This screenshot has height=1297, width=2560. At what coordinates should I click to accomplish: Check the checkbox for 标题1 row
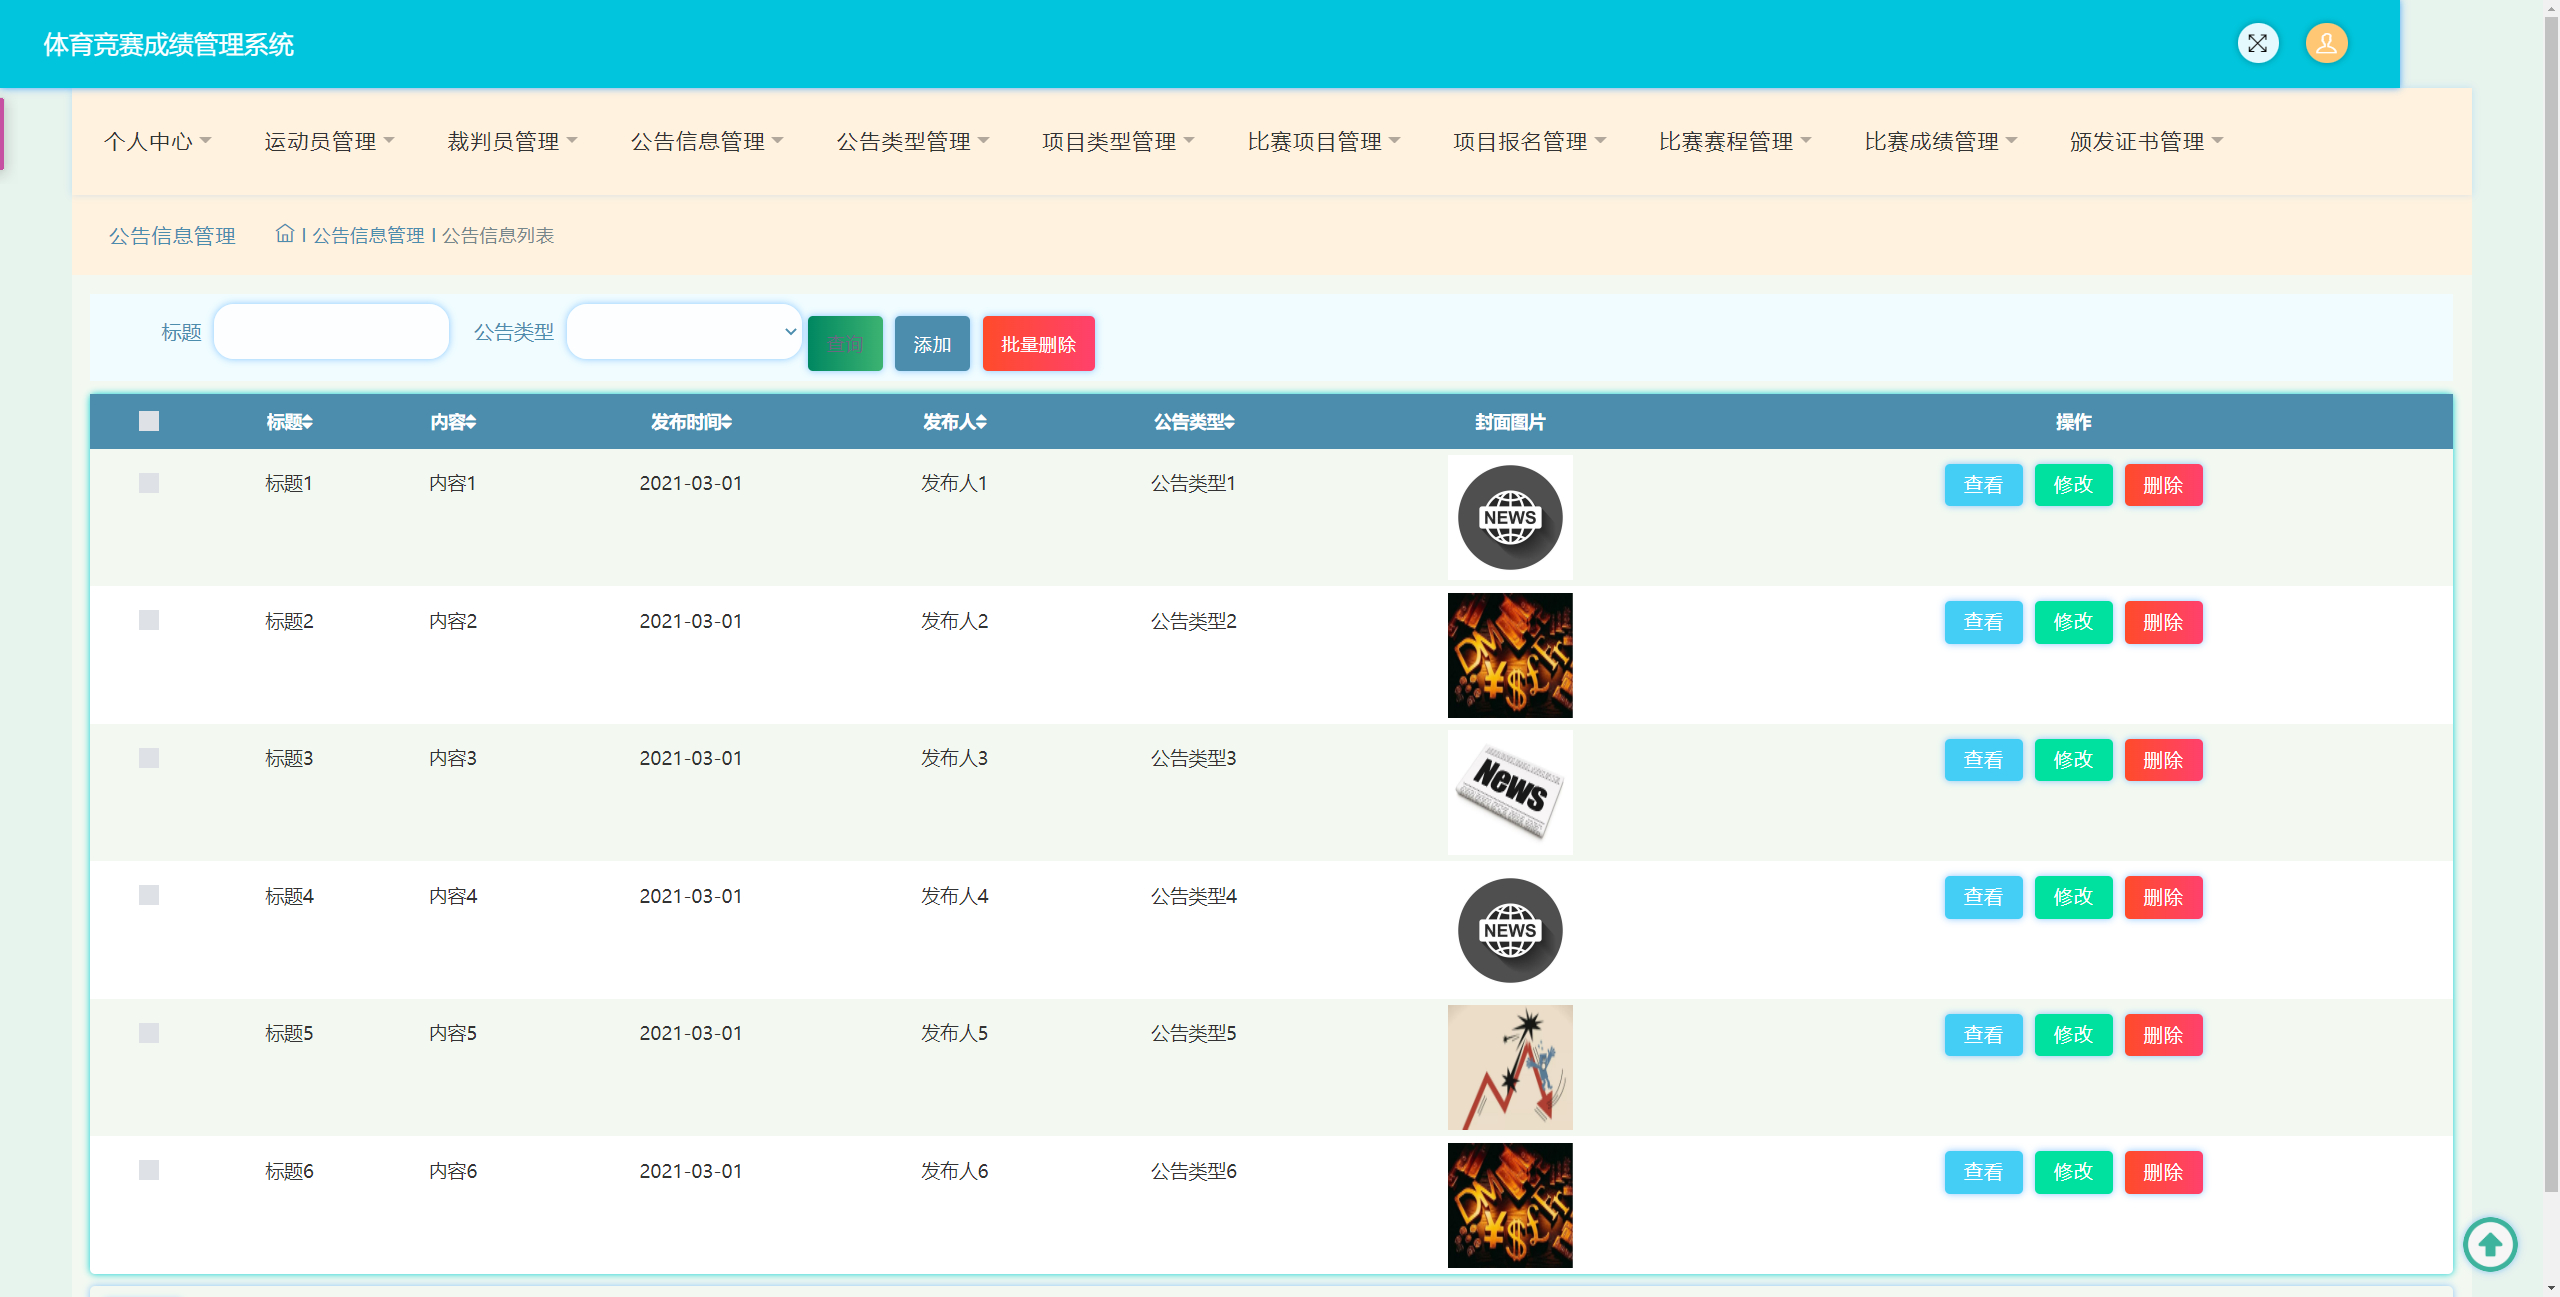tap(149, 483)
